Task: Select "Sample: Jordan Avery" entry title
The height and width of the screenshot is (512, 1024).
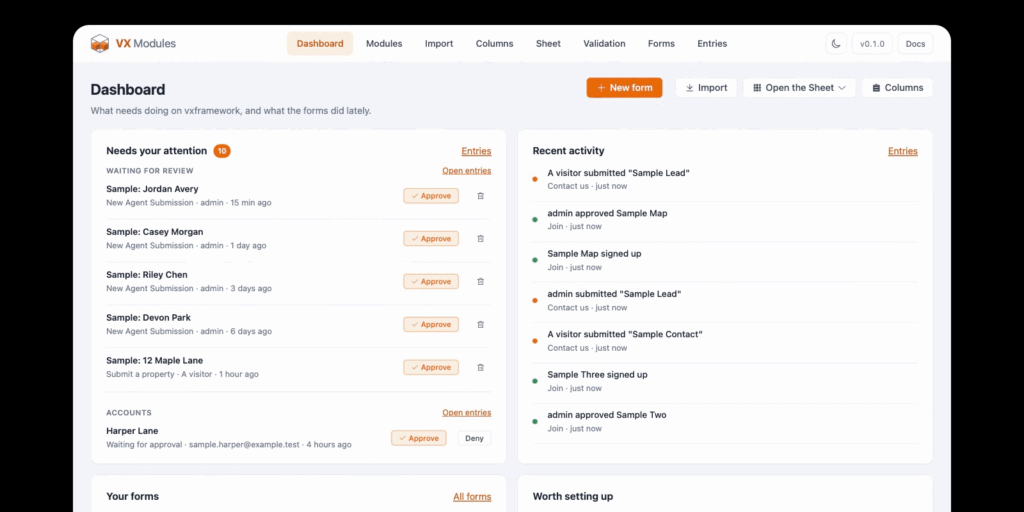Action: [x=152, y=189]
